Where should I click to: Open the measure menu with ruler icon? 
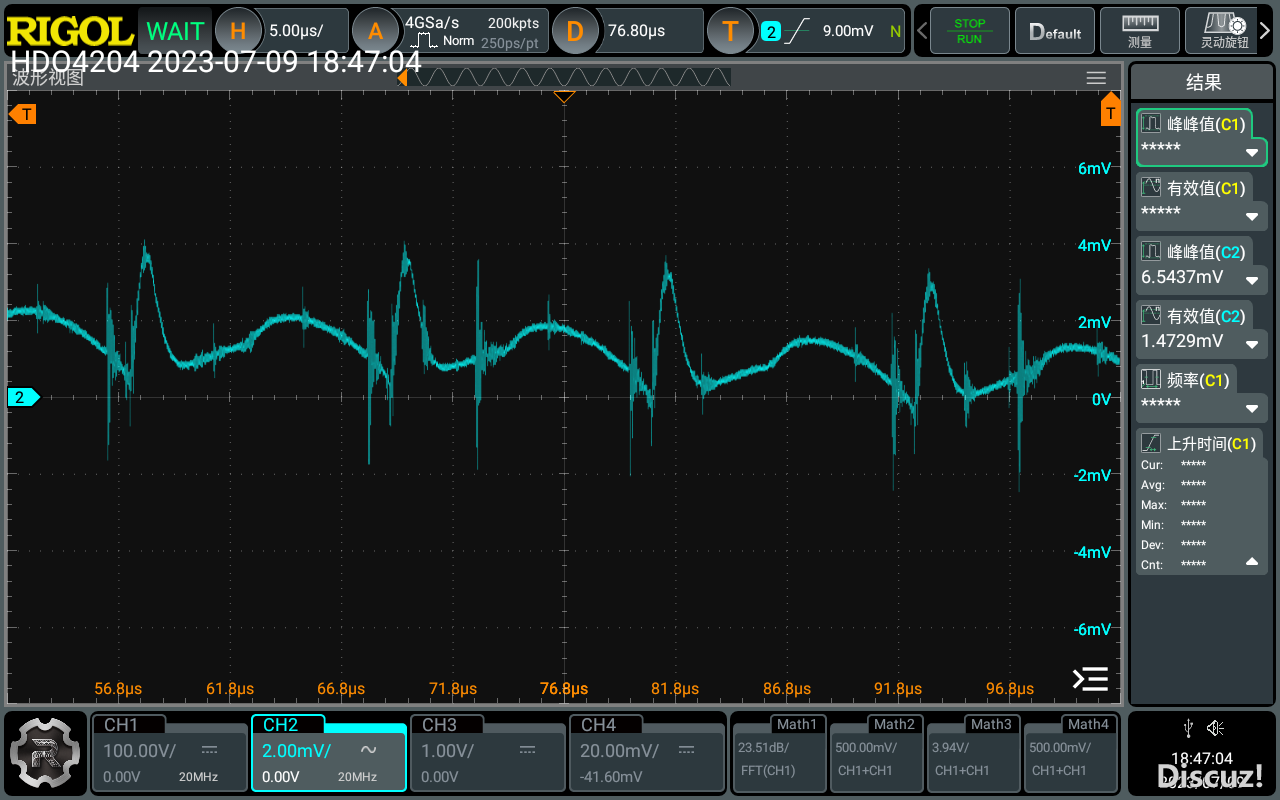click(x=1139, y=31)
